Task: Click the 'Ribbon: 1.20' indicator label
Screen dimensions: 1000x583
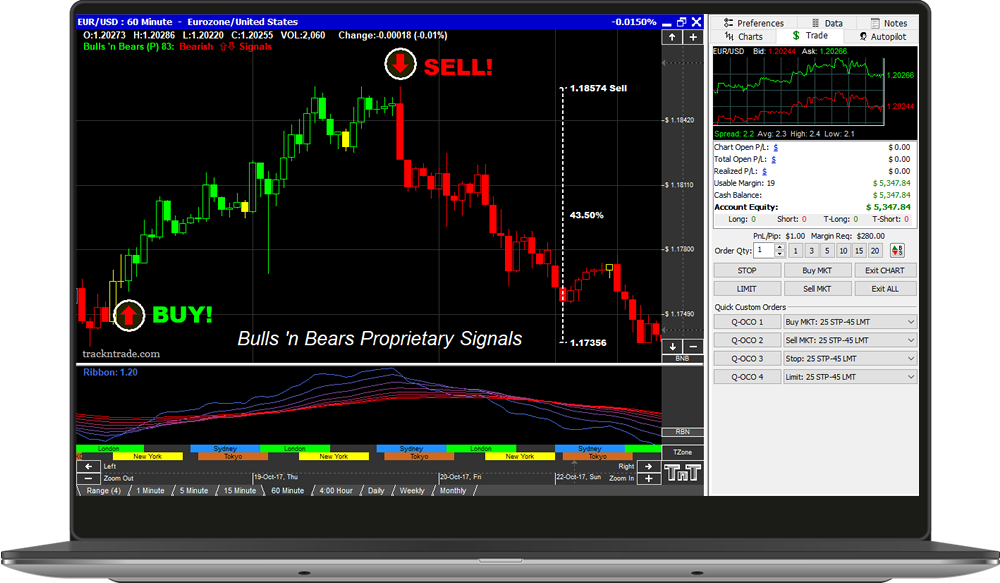Action: (x=110, y=373)
